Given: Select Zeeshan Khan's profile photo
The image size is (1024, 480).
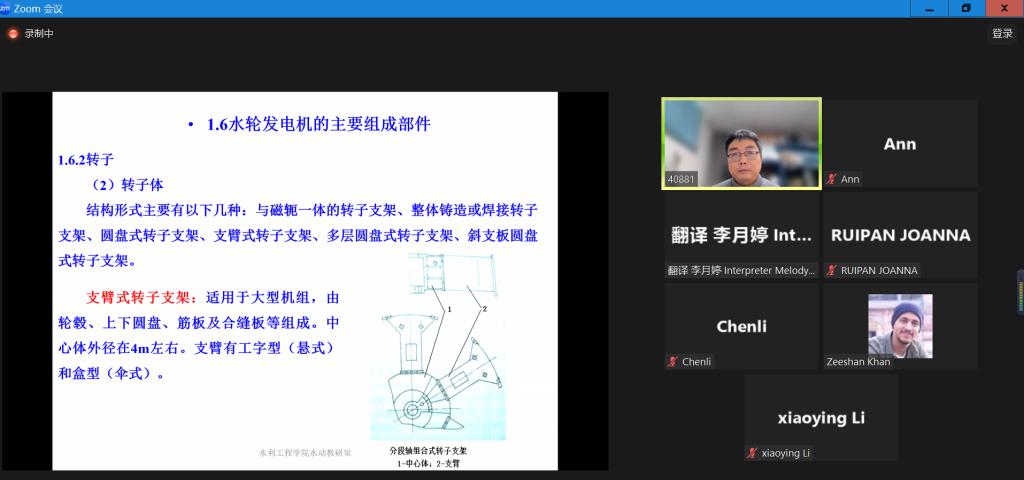Looking at the screenshot, I should 899,326.
